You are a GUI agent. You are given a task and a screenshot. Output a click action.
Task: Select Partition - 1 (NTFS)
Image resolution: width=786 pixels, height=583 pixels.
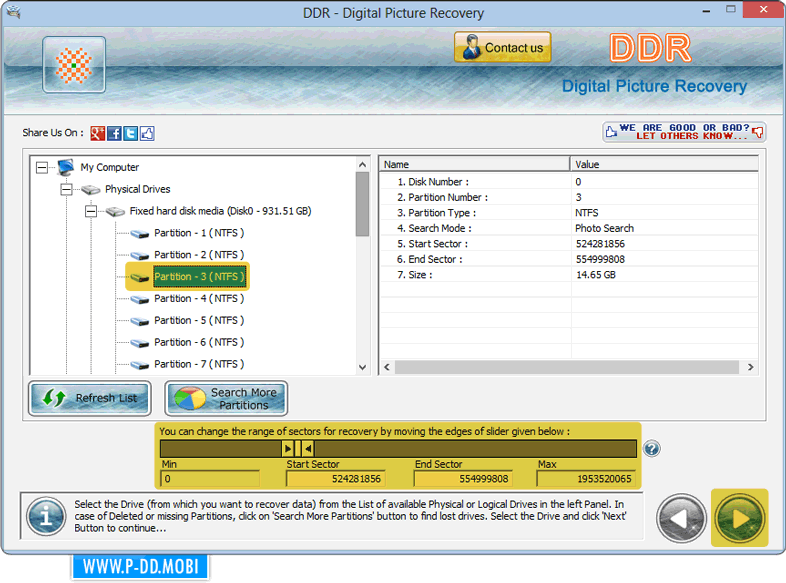(x=199, y=233)
